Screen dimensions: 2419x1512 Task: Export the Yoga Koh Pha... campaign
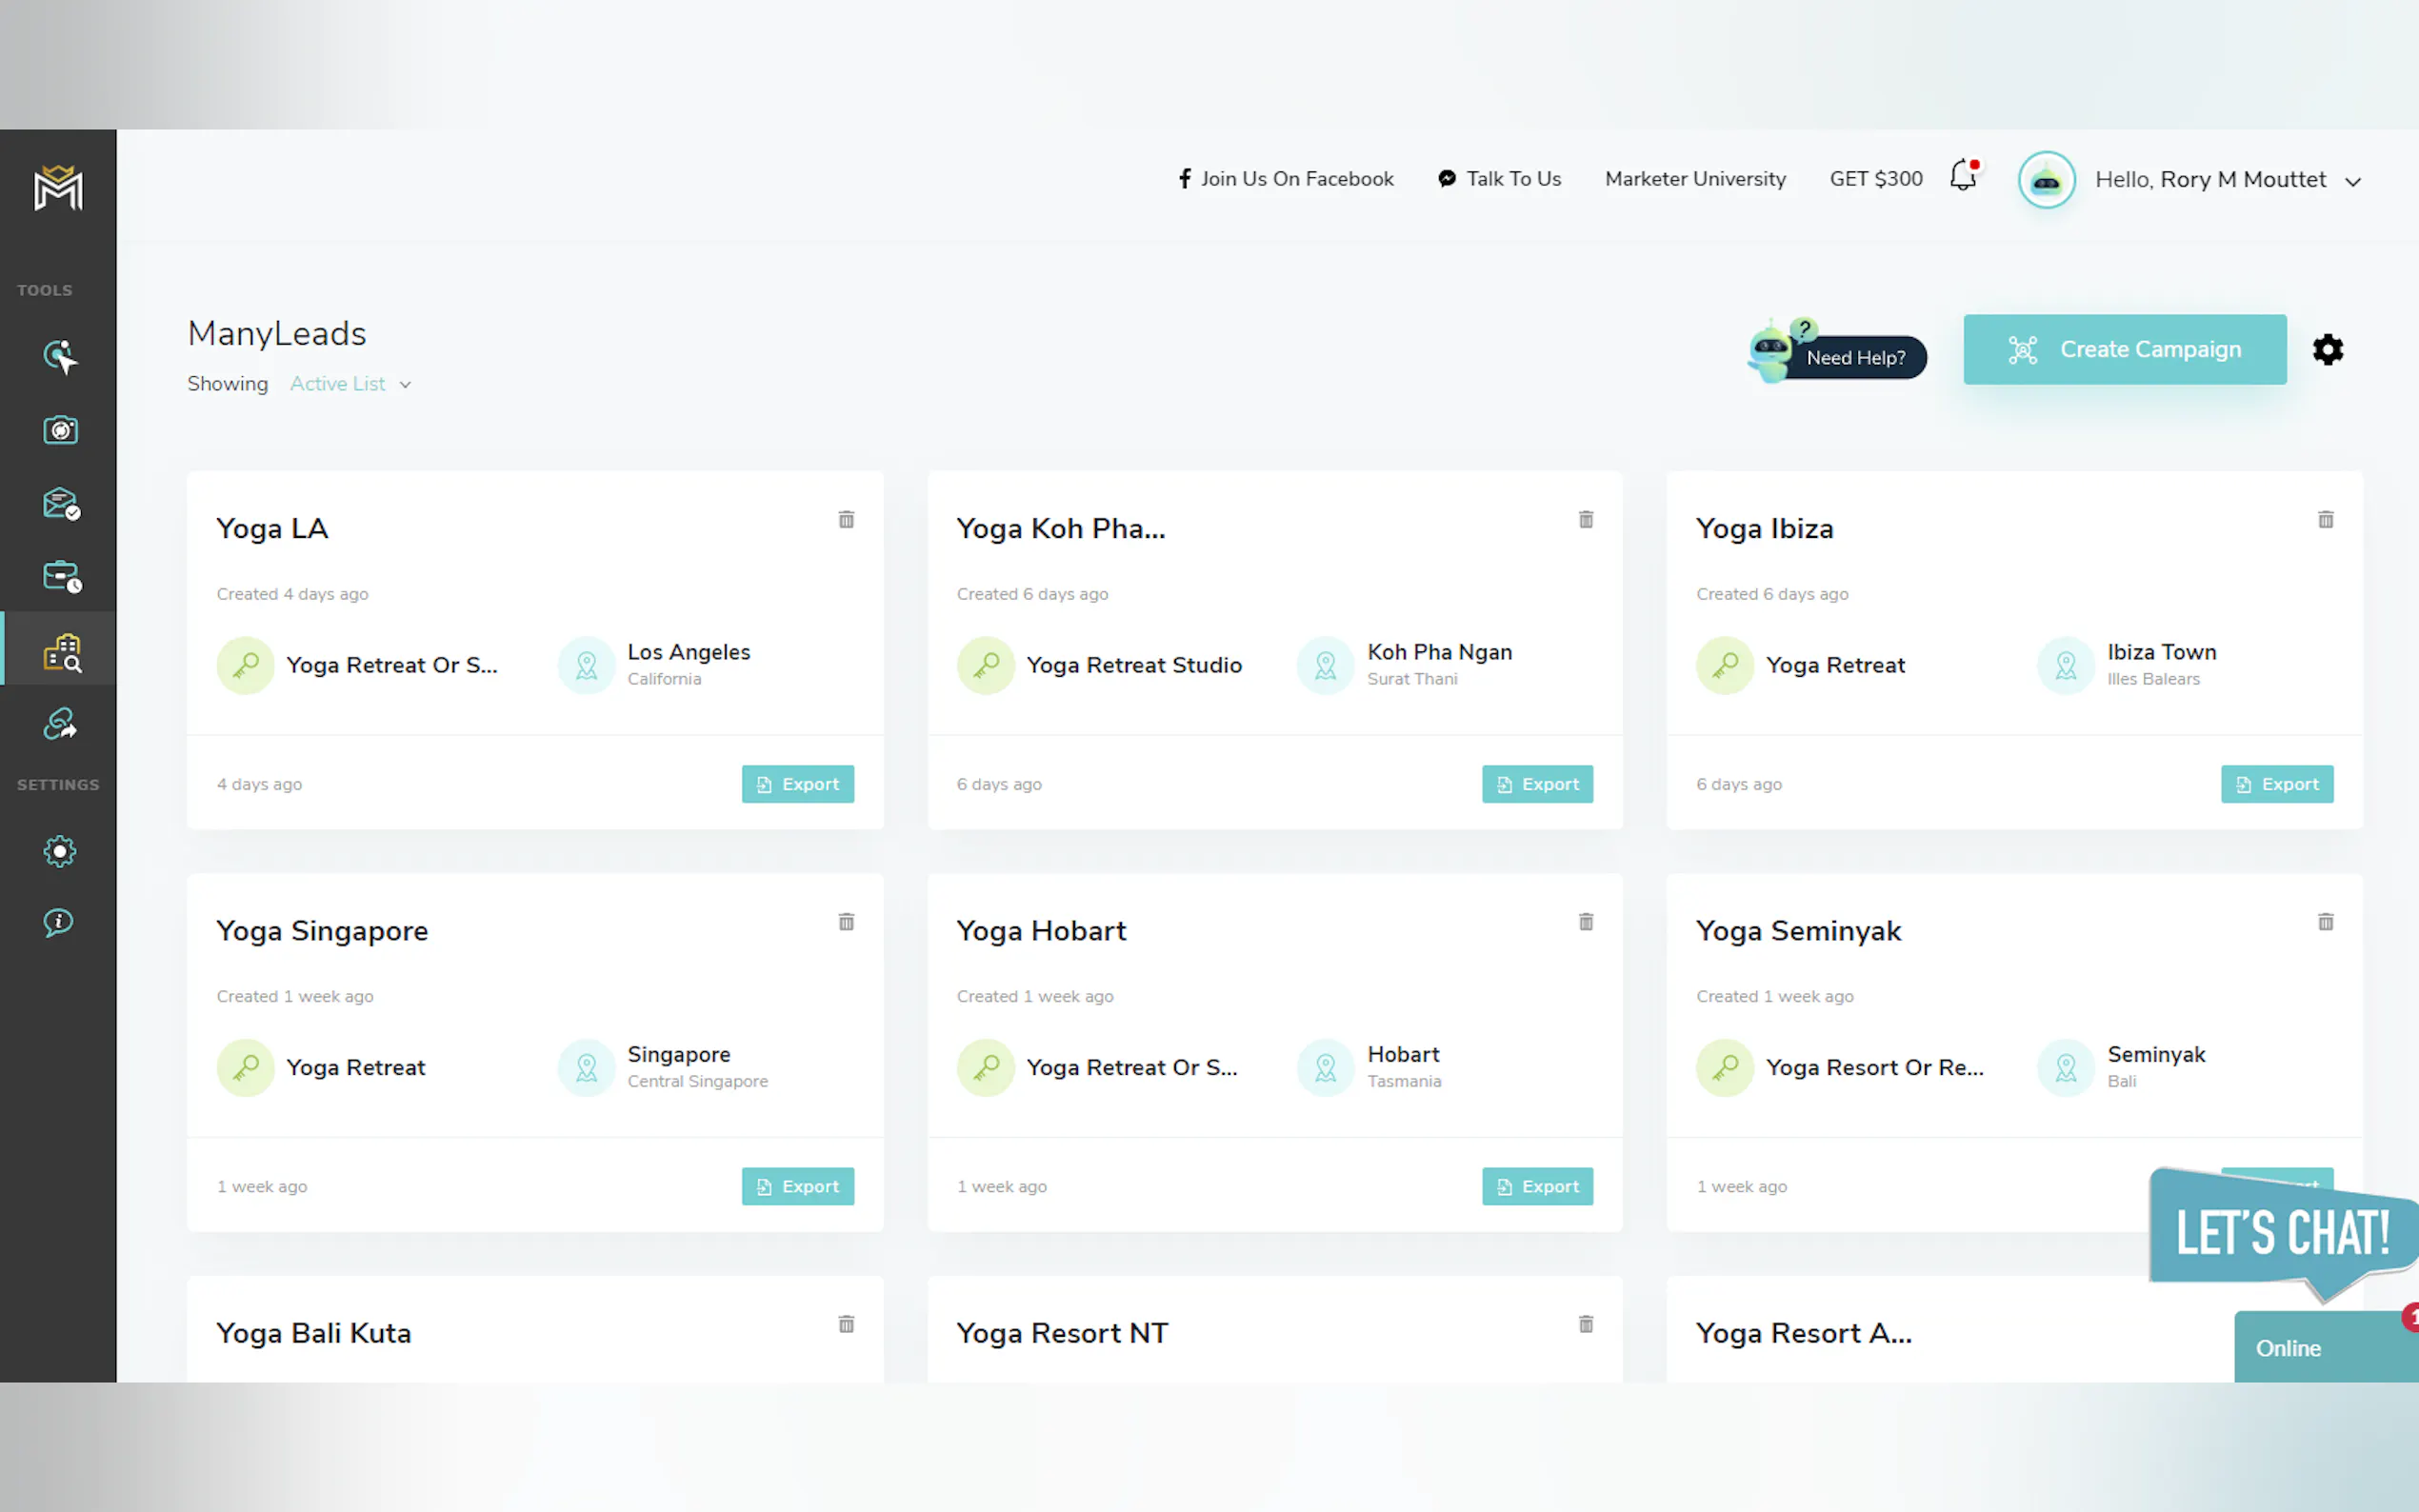[x=1537, y=784]
